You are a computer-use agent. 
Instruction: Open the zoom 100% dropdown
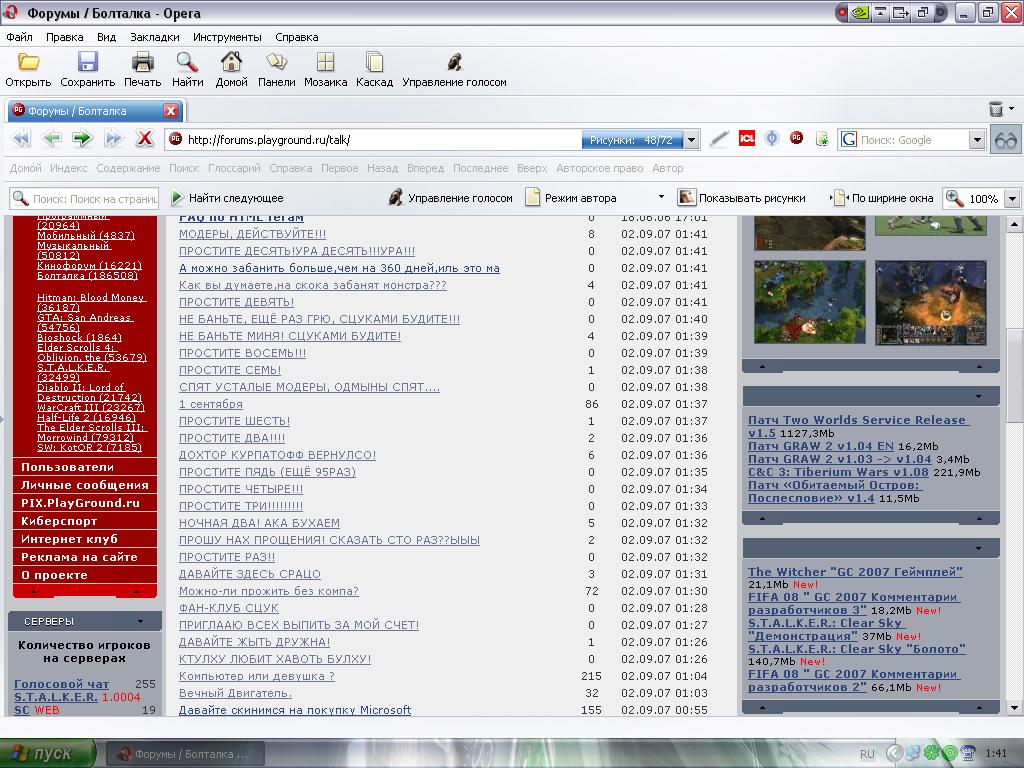1011,198
